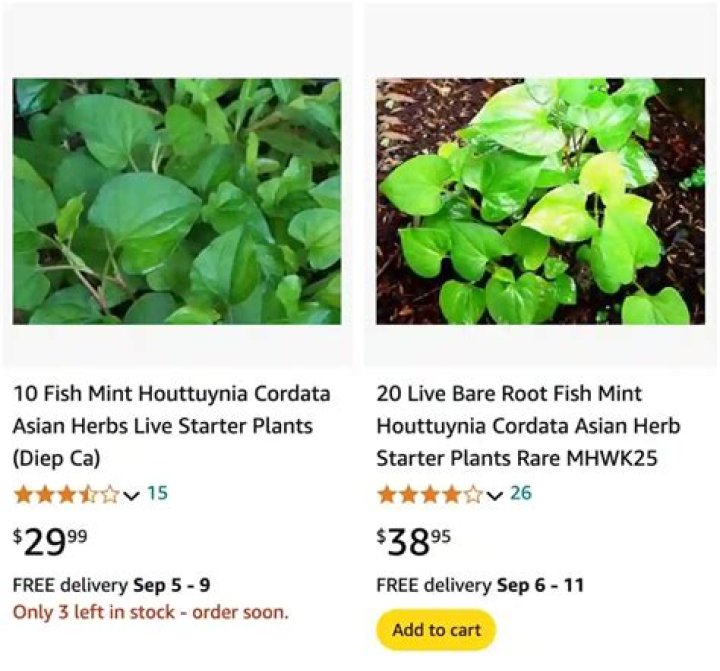Expand rating breakdown chevron beside 26 reviews
The image size is (720, 671).
pyautogui.click(x=495, y=495)
